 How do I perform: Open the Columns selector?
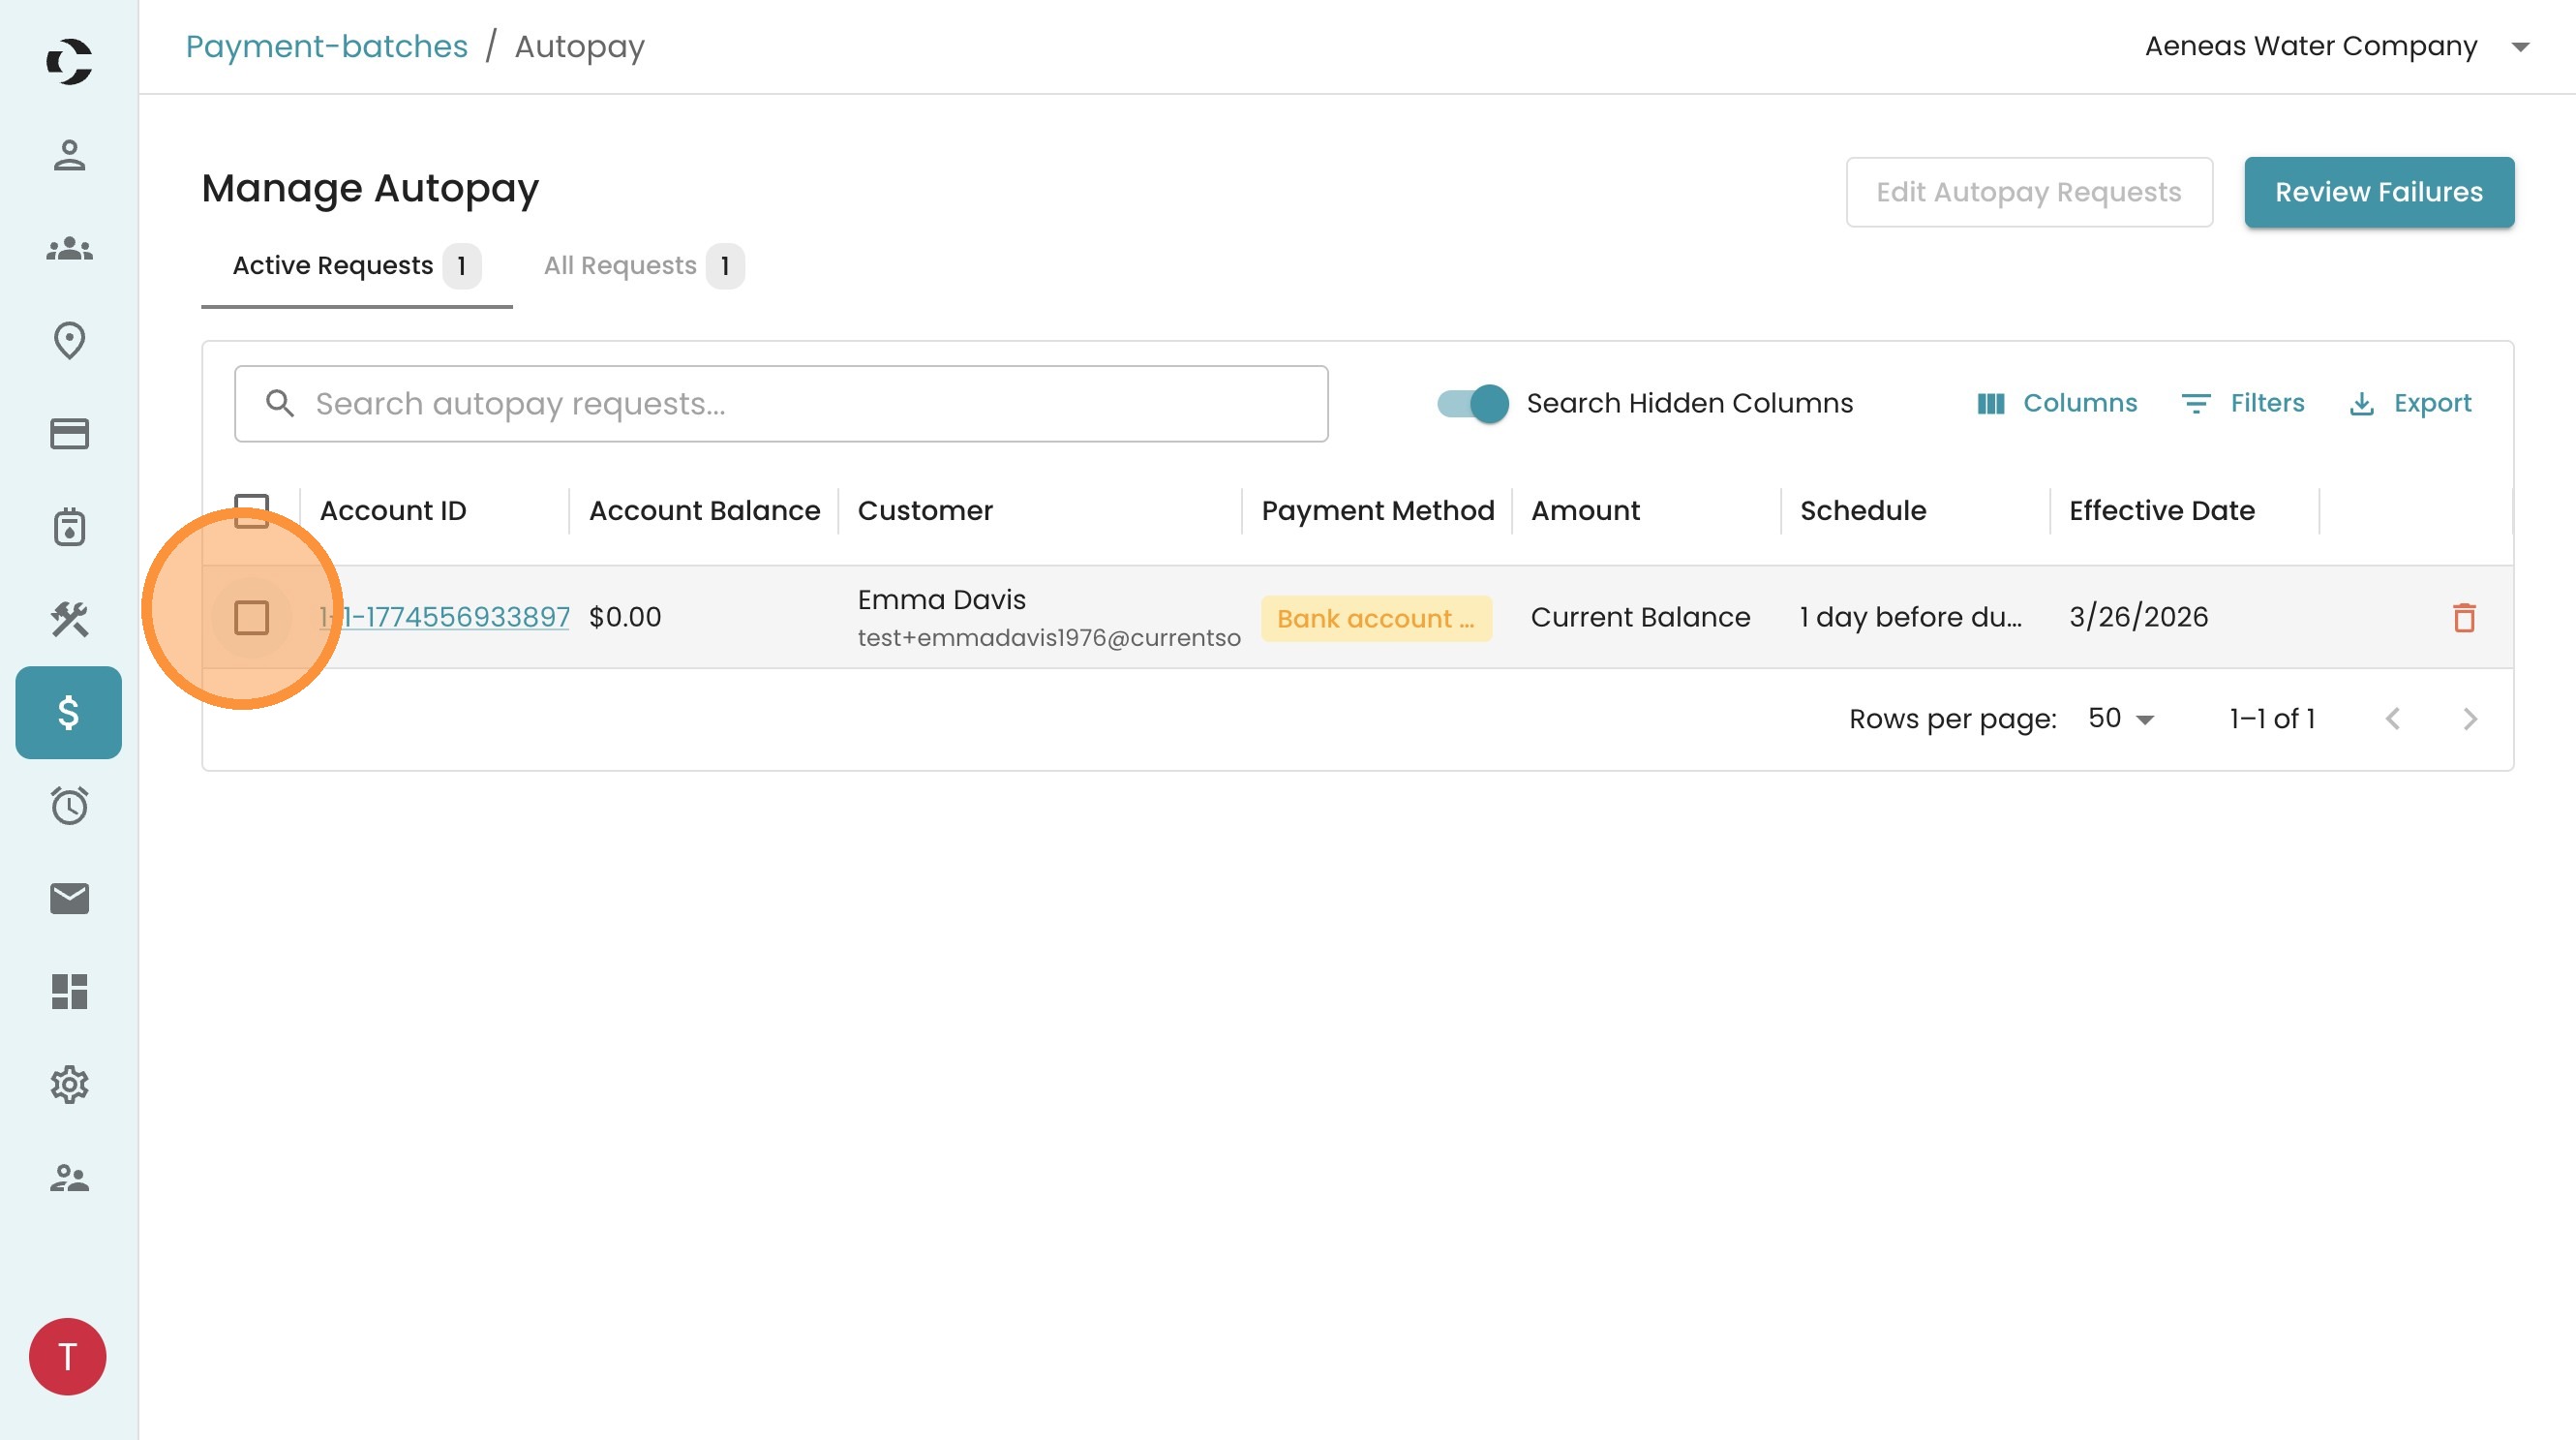click(2057, 404)
